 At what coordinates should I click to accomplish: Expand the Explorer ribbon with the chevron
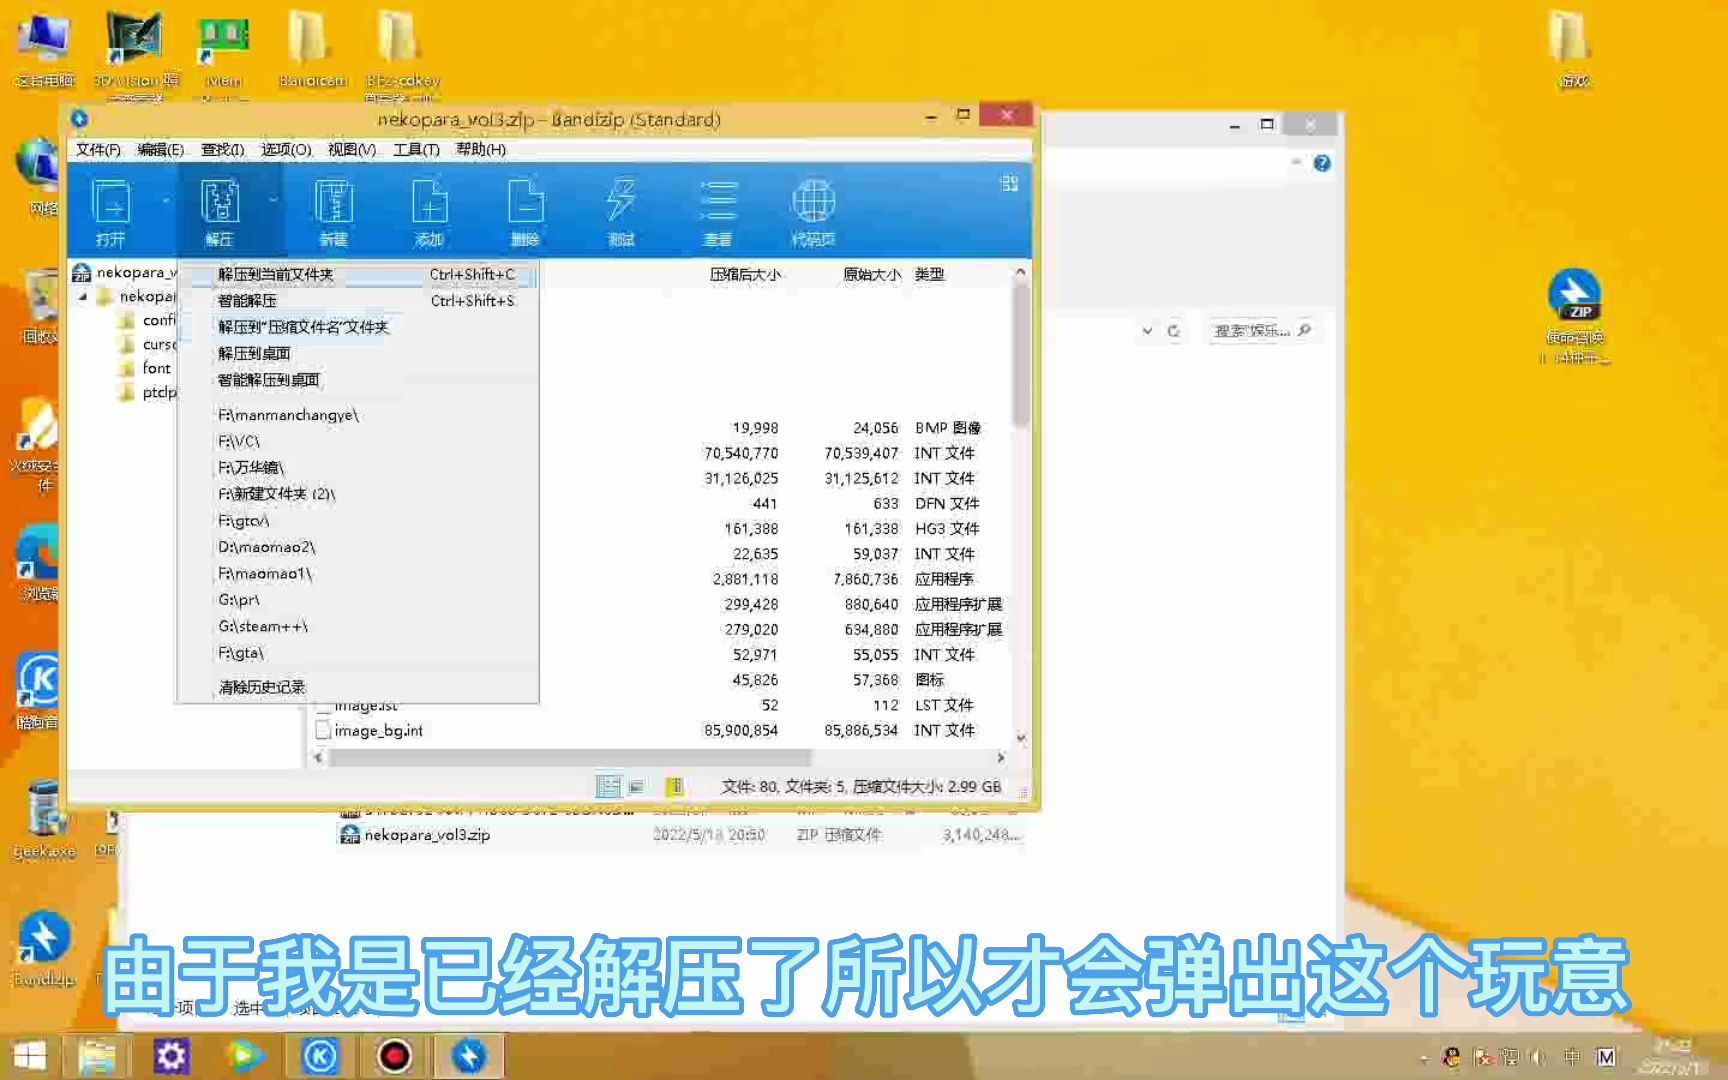[1296, 162]
